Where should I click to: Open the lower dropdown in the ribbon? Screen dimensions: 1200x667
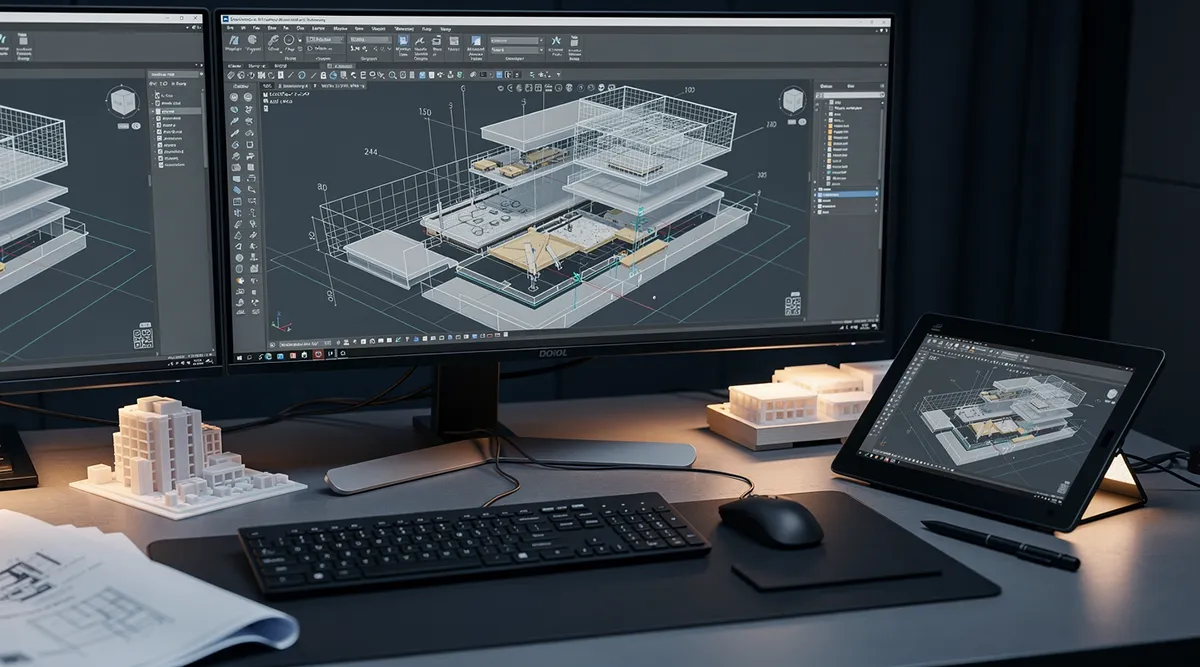514,52
